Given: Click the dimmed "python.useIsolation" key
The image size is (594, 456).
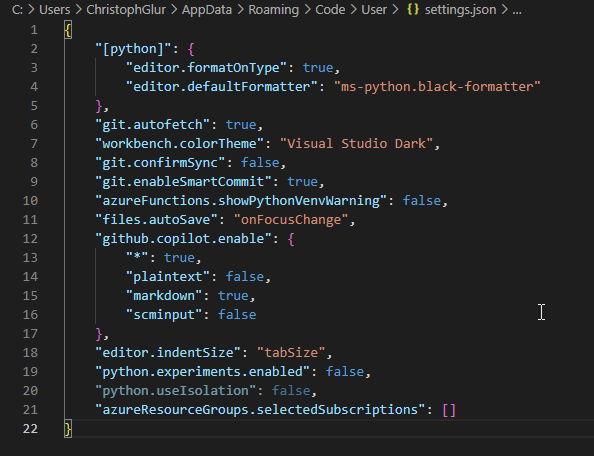Looking at the screenshot, I should (x=176, y=390).
